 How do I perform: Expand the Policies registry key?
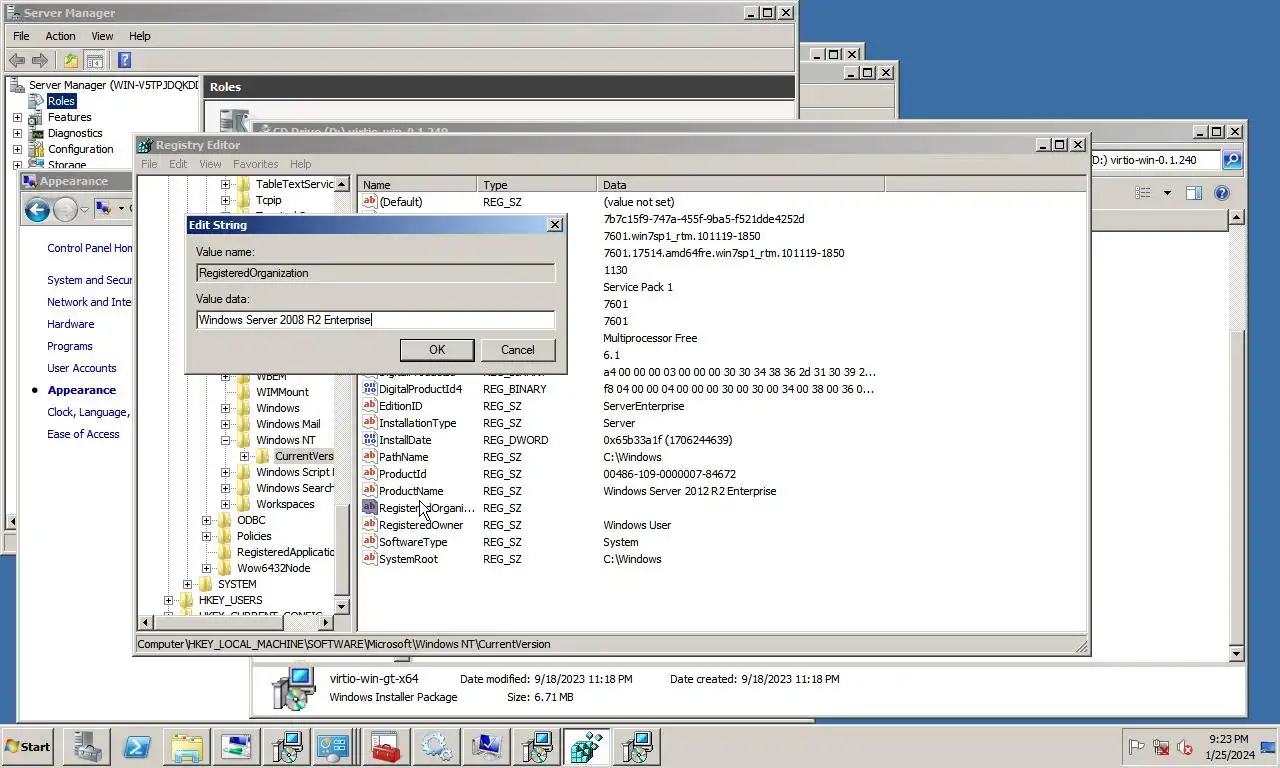pos(206,536)
